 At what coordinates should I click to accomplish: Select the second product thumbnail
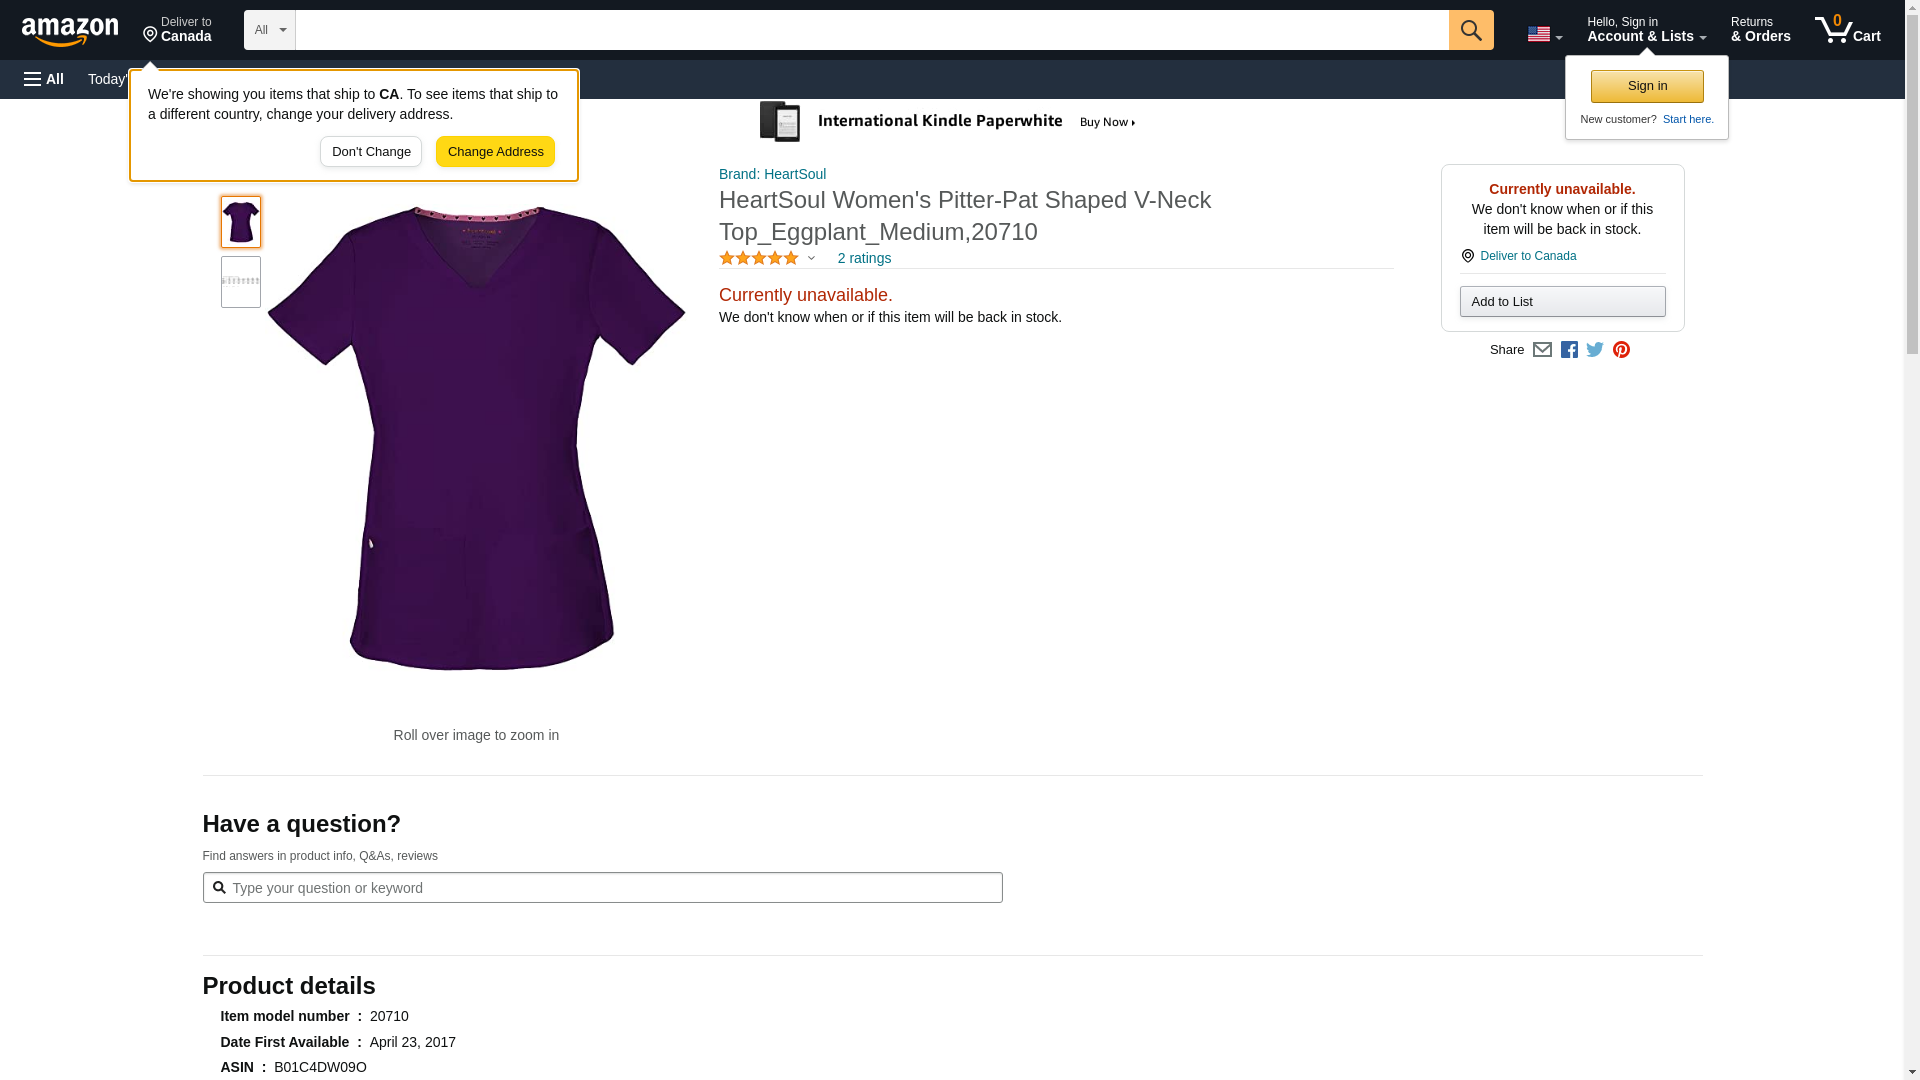241,282
